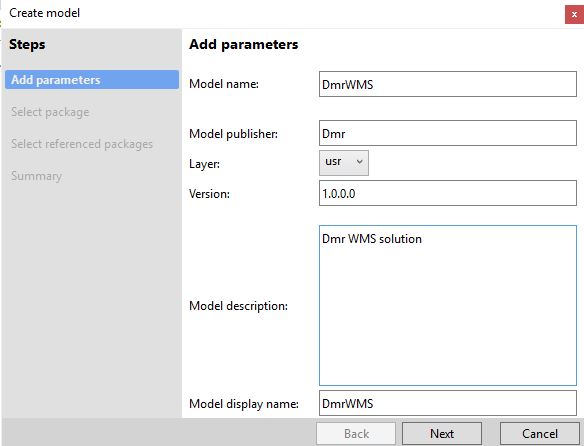Expand the Layer dropdown showing usr
The height and width of the screenshot is (446, 584).
point(344,163)
